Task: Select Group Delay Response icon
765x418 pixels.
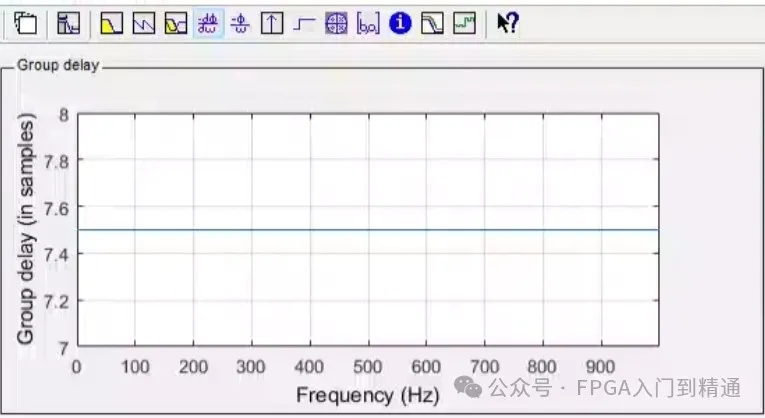Action: (x=208, y=23)
